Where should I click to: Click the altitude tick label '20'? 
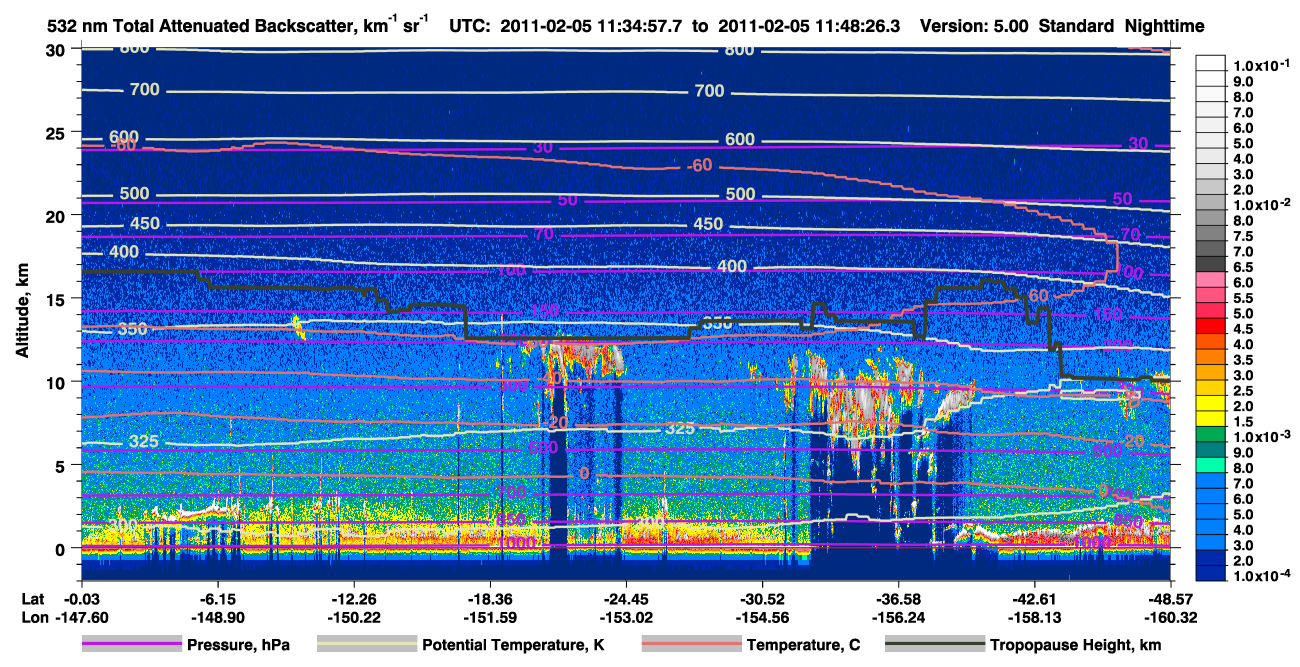point(58,215)
